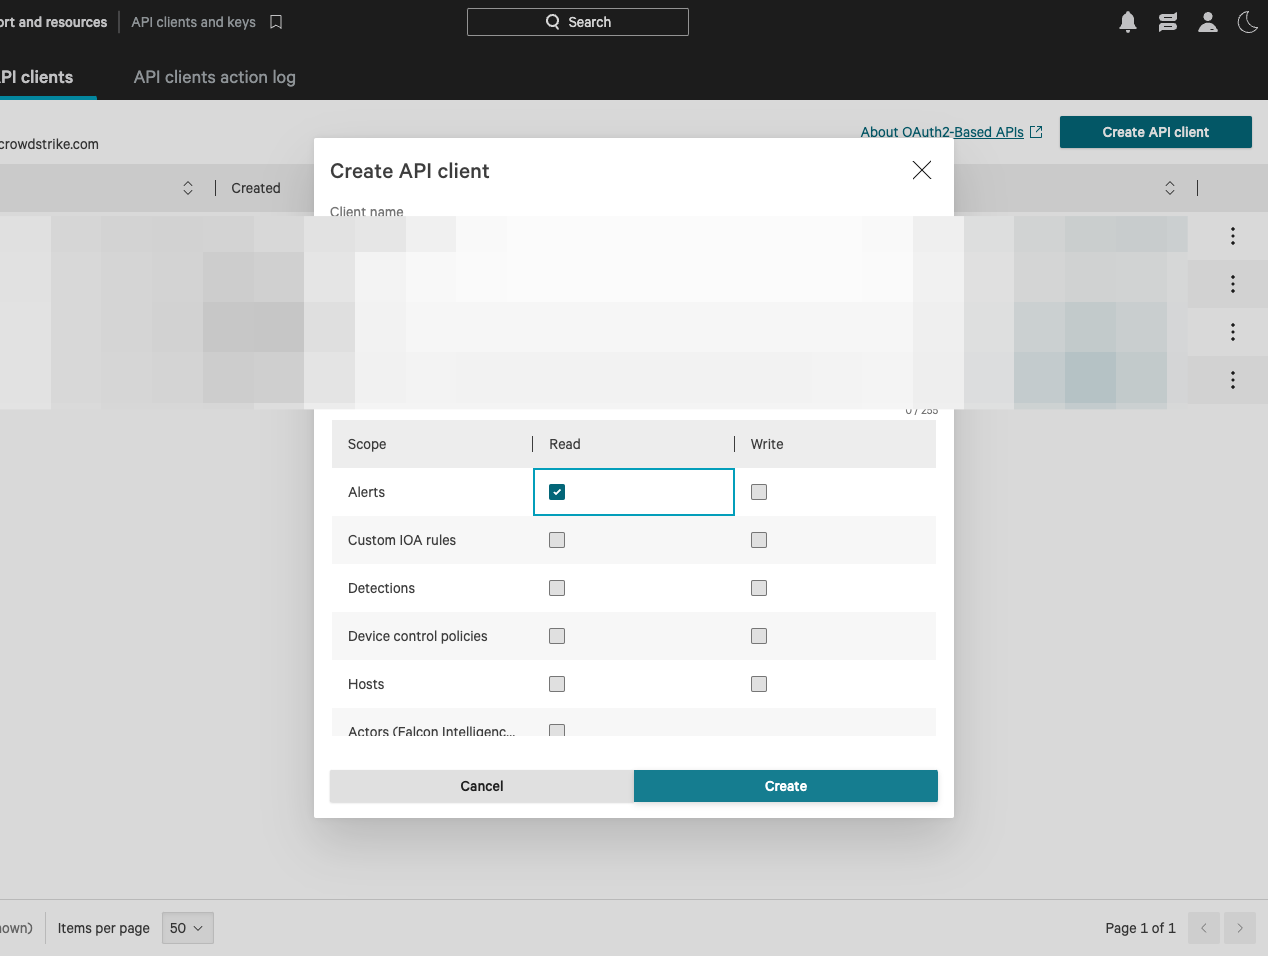The image size is (1268, 956).
Task: Sort using arrows left of Created column
Action: coord(188,188)
